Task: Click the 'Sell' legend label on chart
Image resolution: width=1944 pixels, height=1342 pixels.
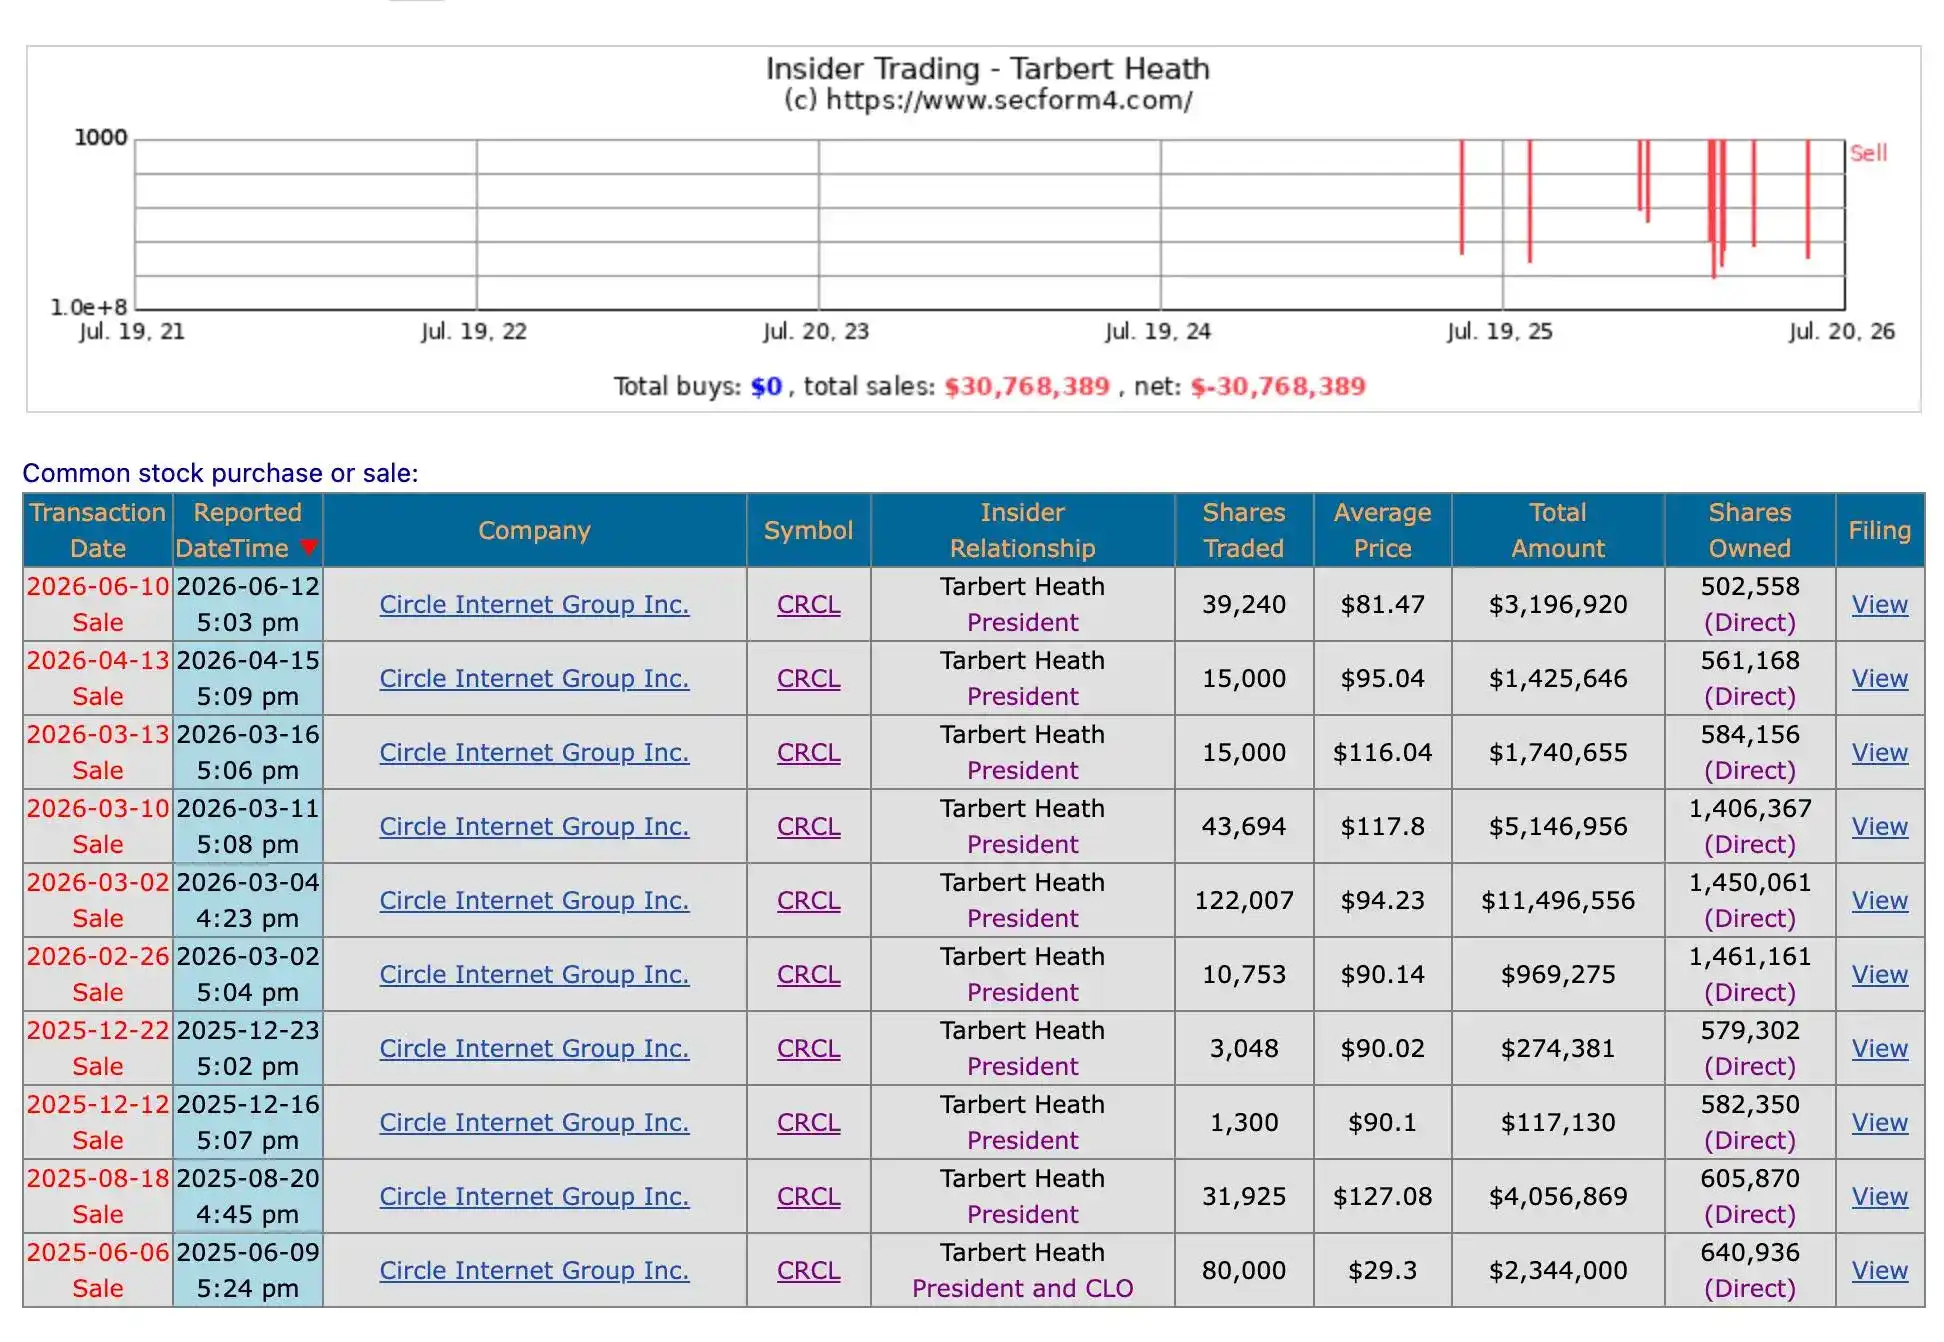Action: pyautogui.click(x=1868, y=153)
